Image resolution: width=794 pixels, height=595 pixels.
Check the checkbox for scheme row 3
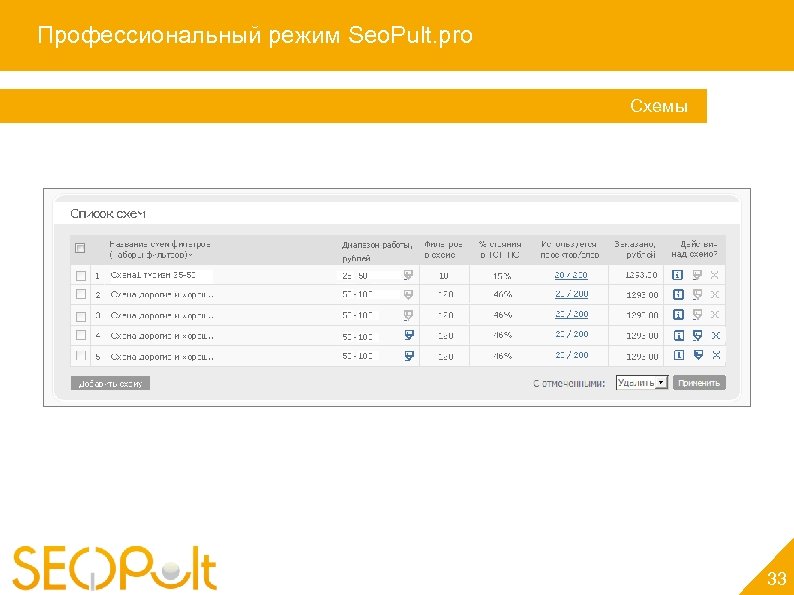[x=81, y=316]
